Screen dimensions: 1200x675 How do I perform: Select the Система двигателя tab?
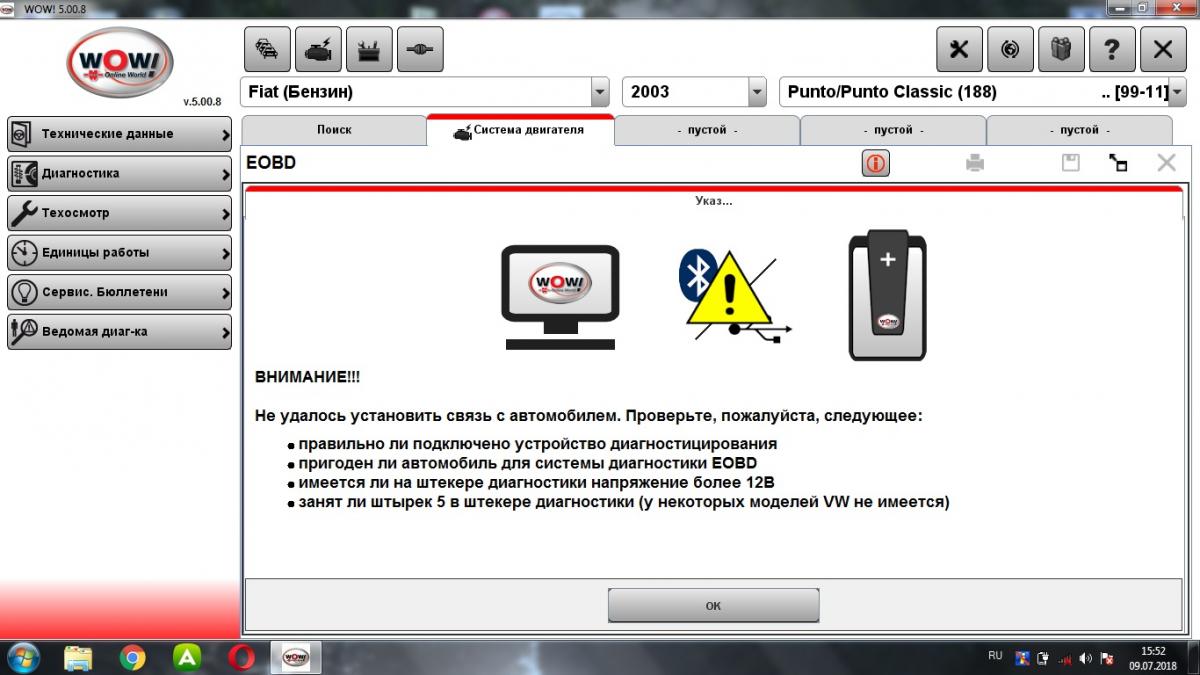(520, 130)
